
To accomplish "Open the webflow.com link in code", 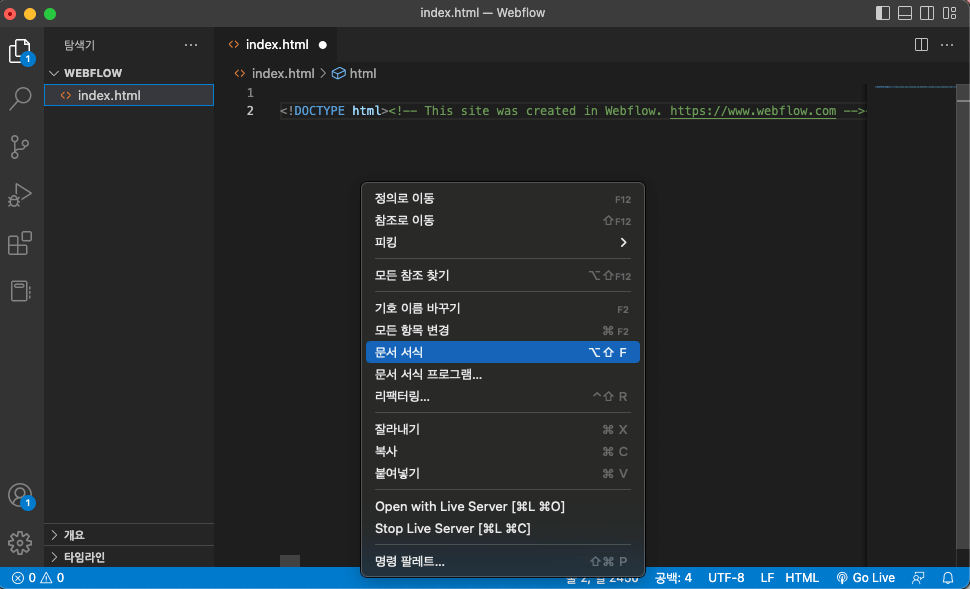I will [753, 111].
